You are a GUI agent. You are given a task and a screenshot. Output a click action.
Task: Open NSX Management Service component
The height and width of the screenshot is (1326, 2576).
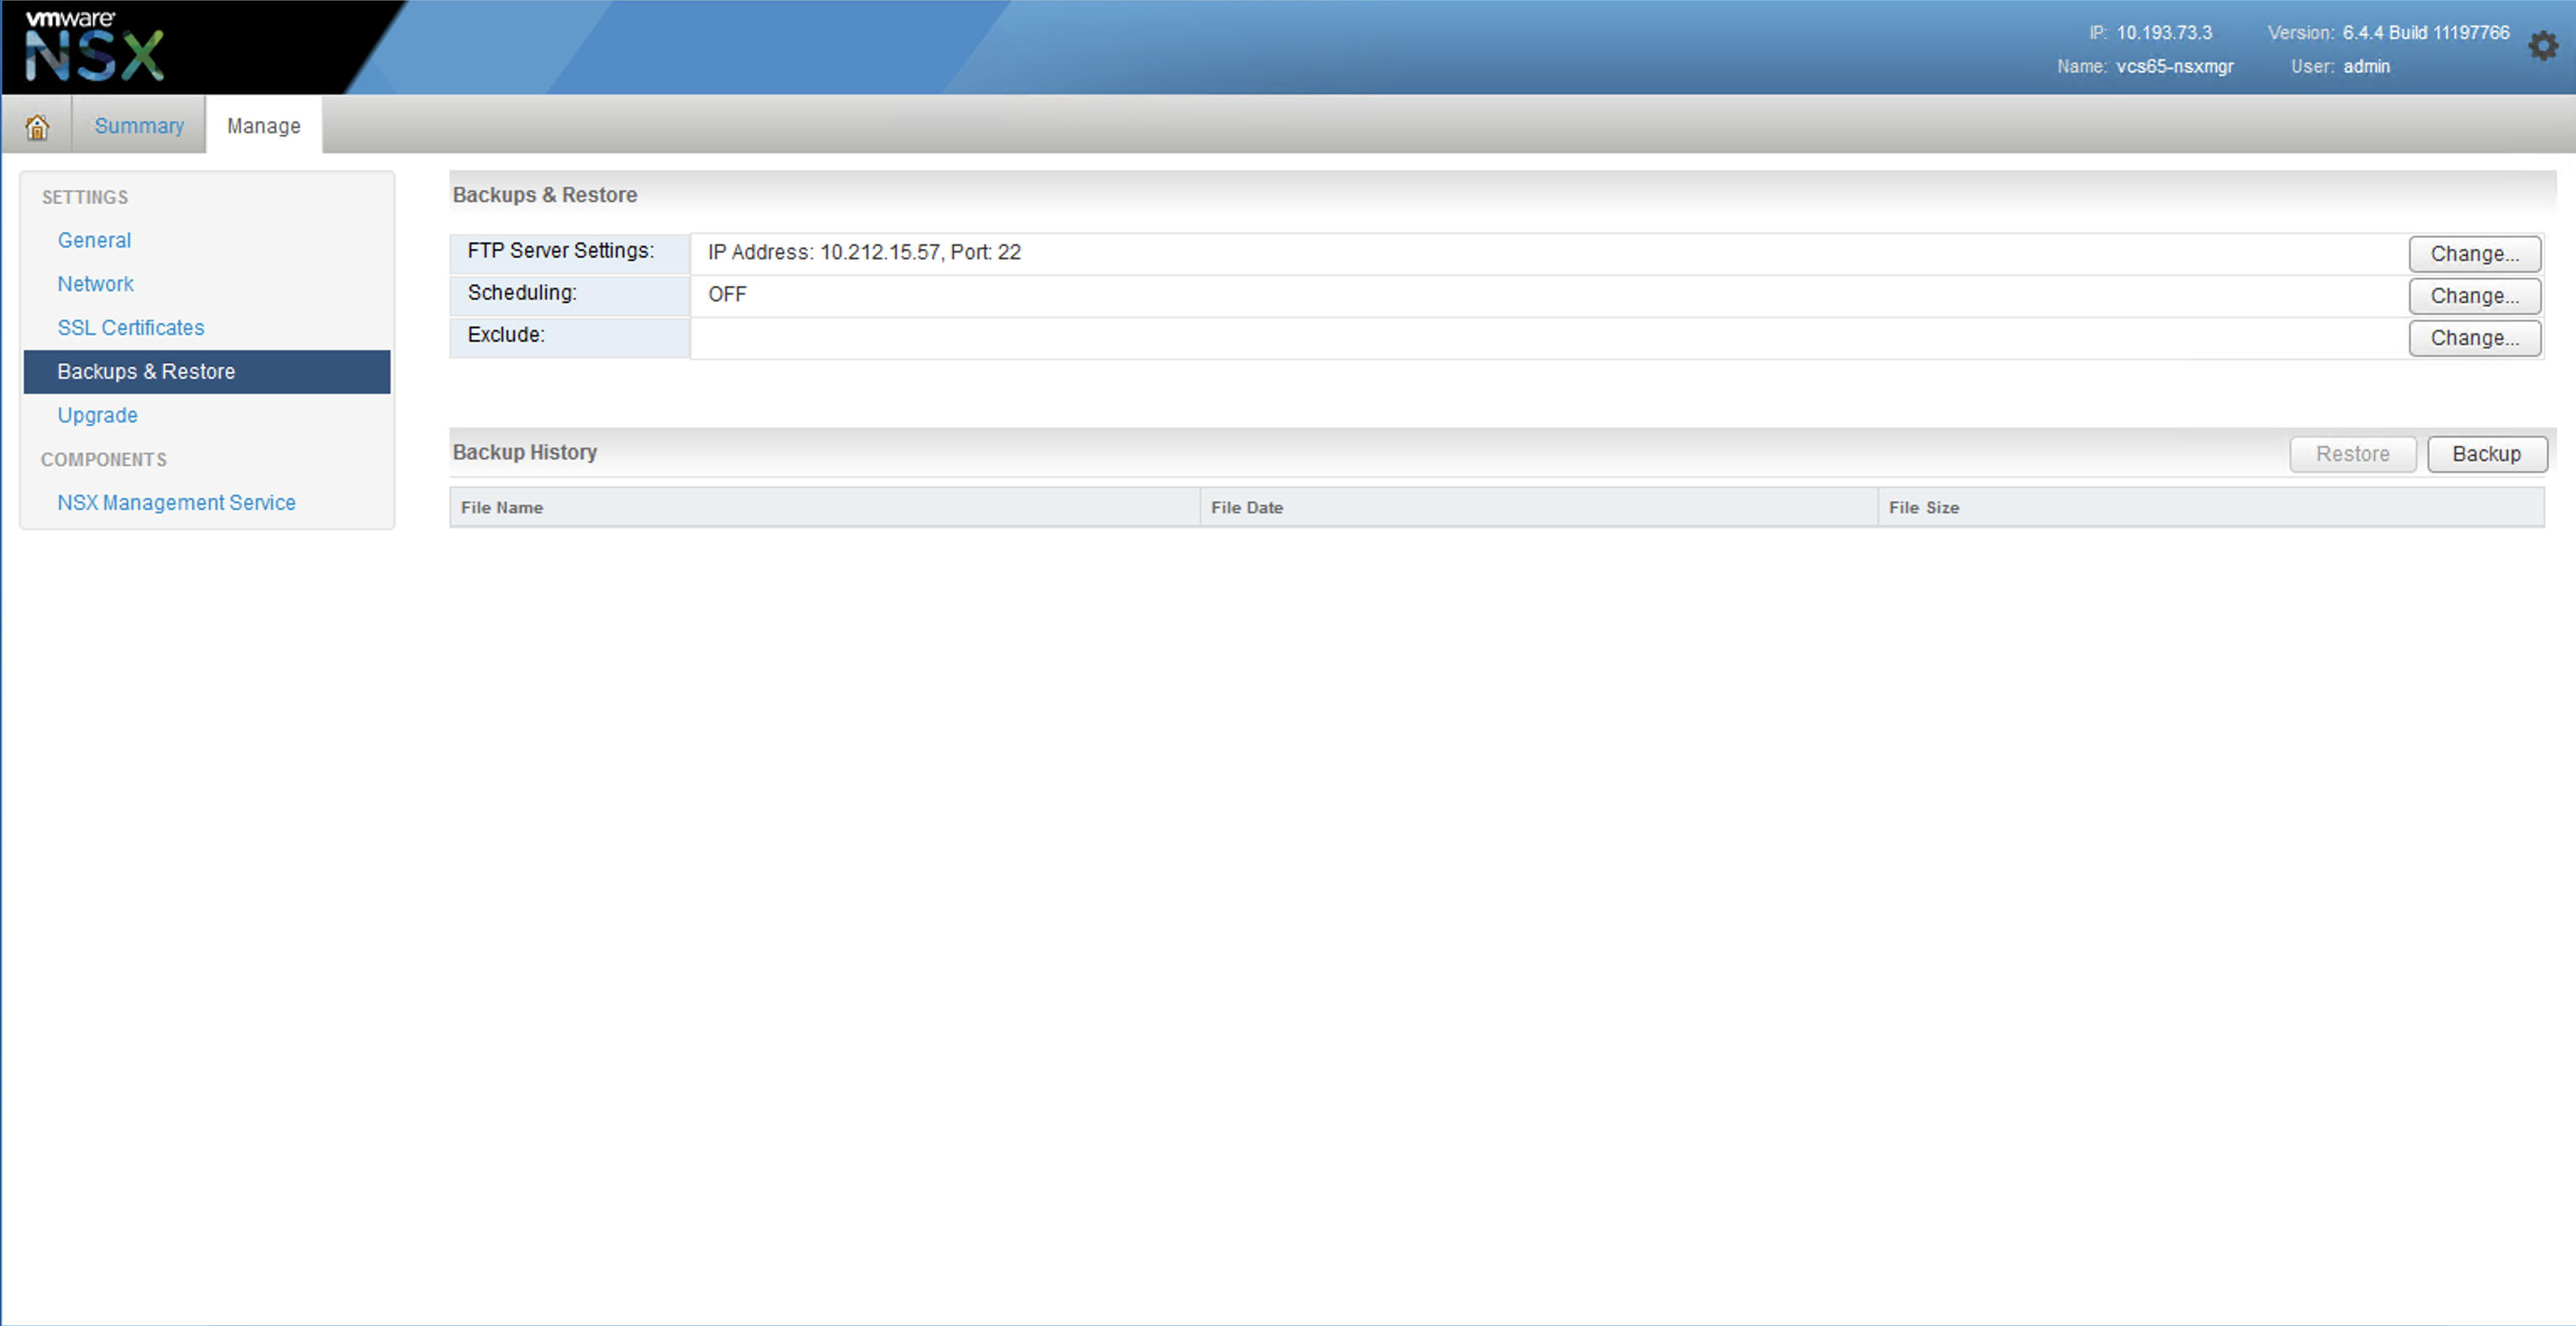tap(176, 503)
